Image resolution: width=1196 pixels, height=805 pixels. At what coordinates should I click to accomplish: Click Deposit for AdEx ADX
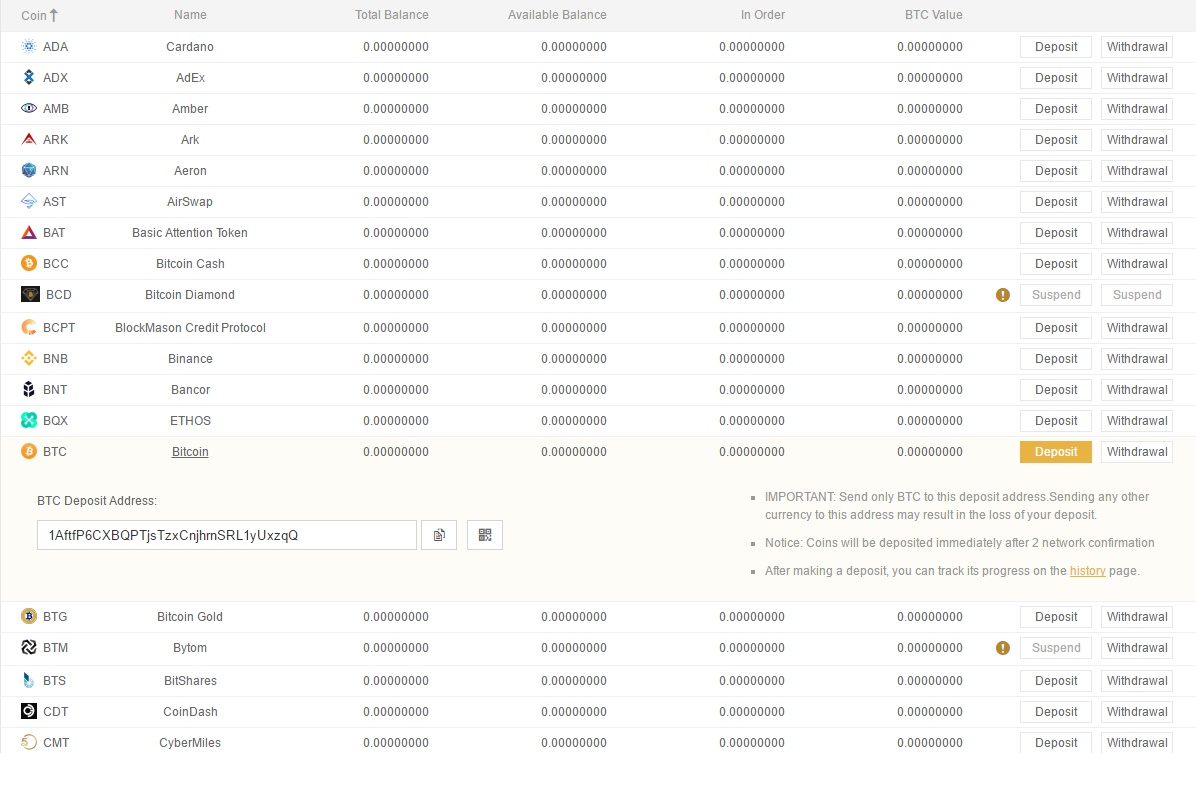coord(1056,78)
